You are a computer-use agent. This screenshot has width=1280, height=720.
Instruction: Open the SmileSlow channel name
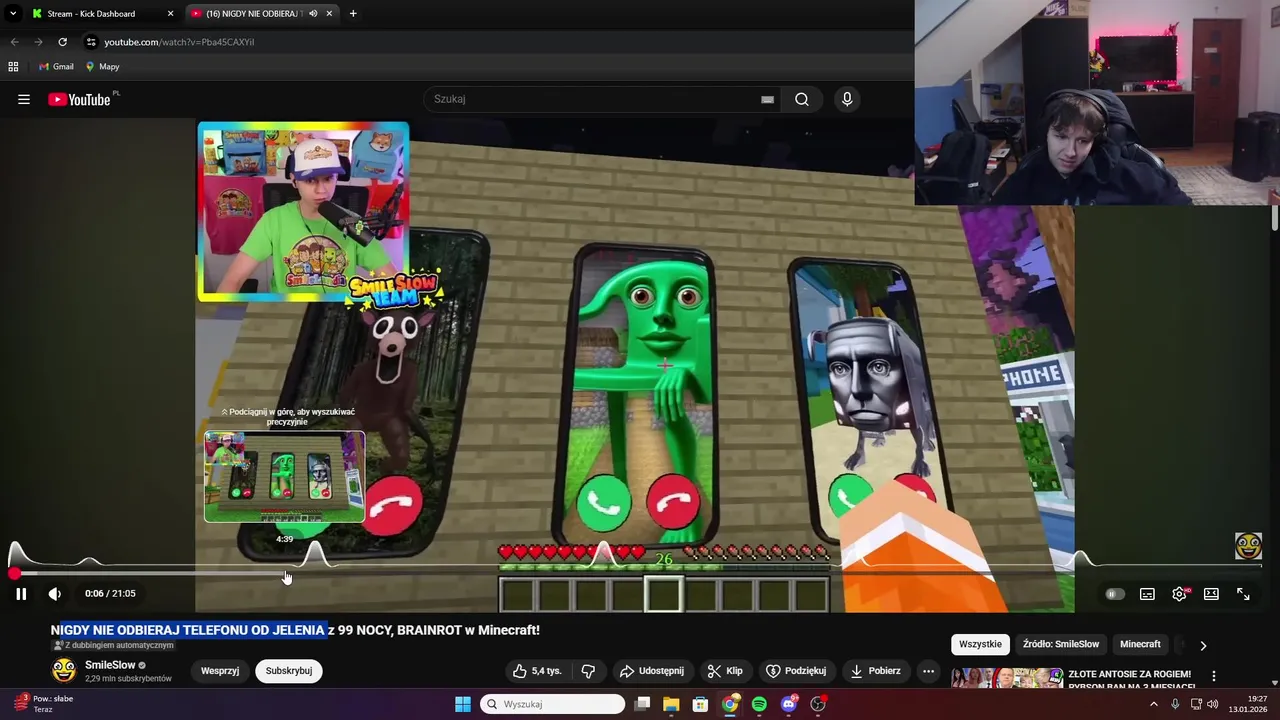(x=110, y=665)
